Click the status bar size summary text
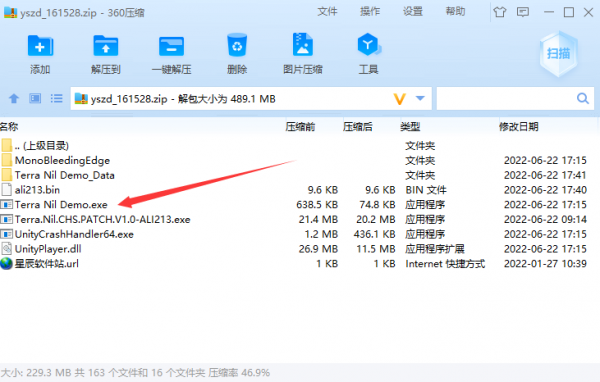Viewport: 600px width, 382px height. click(x=135, y=372)
